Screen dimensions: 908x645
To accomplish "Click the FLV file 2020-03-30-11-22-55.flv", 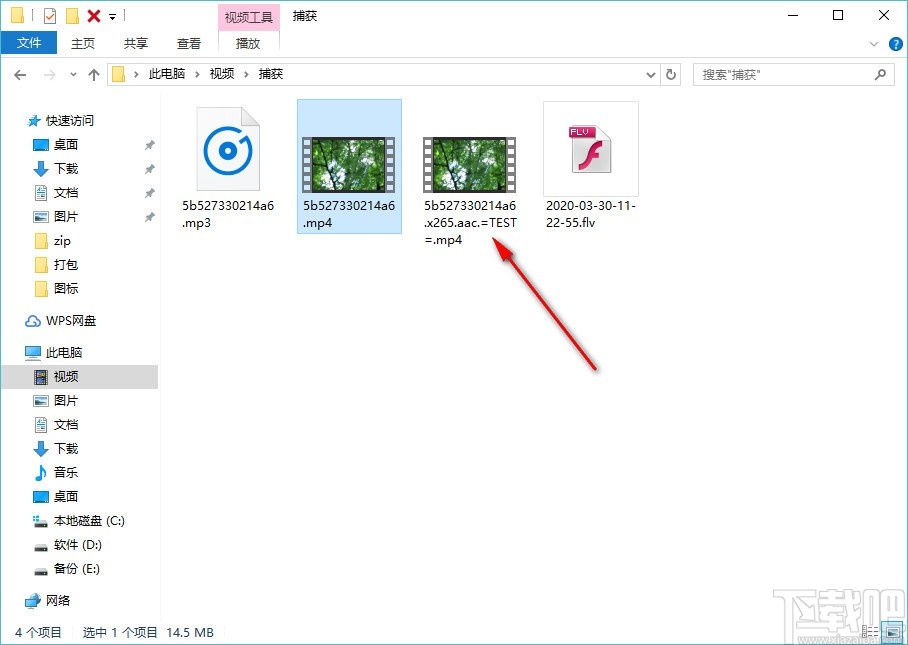I will pos(590,150).
